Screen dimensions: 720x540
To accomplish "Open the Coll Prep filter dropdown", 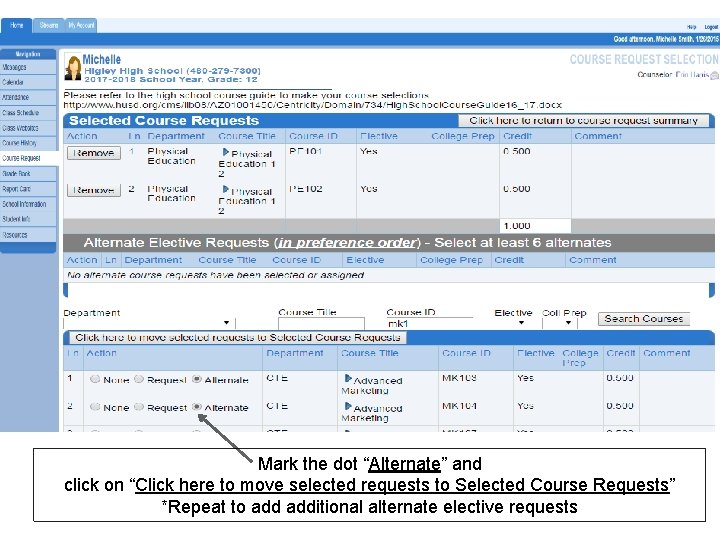I will [x=559, y=323].
